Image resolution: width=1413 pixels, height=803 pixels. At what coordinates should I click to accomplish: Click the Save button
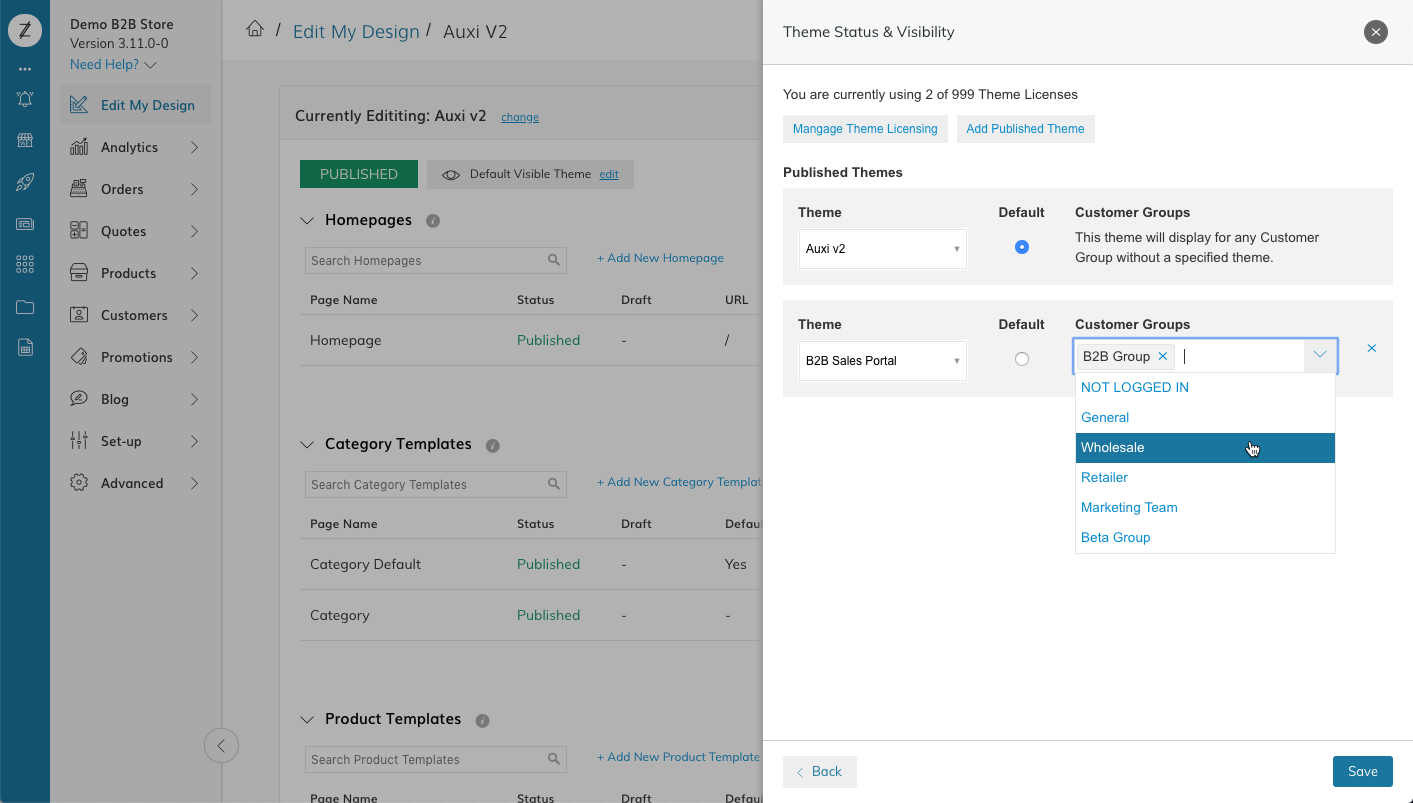pyautogui.click(x=1362, y=771)
